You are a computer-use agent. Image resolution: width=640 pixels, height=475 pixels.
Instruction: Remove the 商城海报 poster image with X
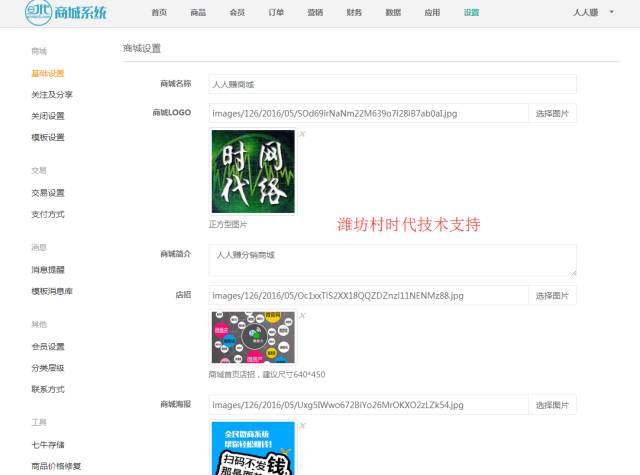point(302,425)
